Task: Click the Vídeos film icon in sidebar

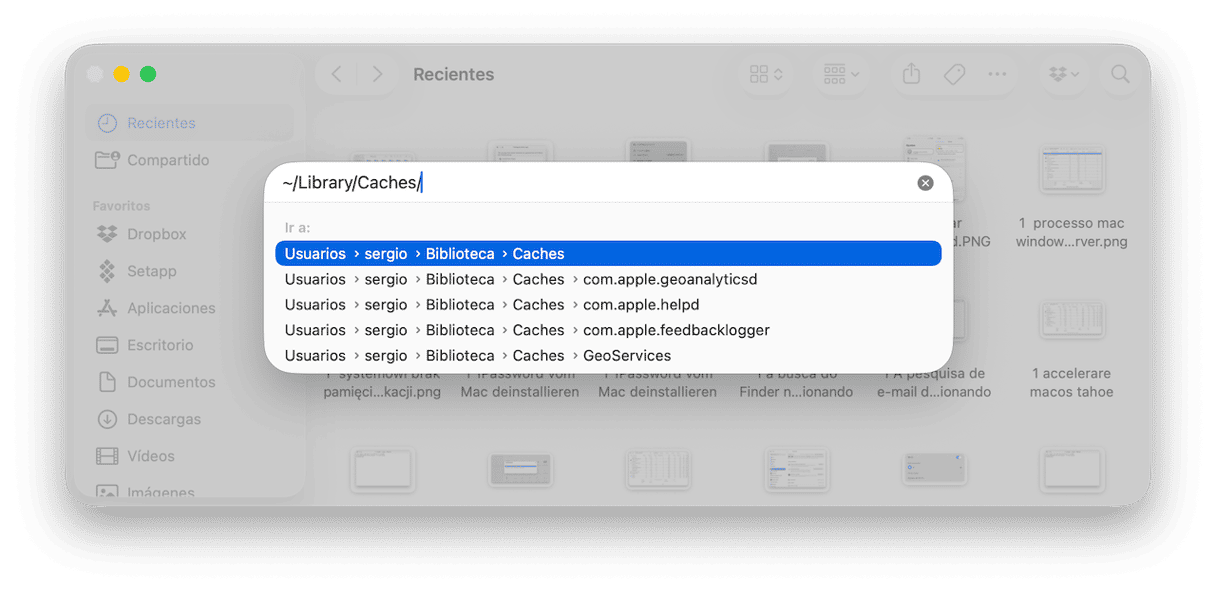Action: click(x=107, y=456)
